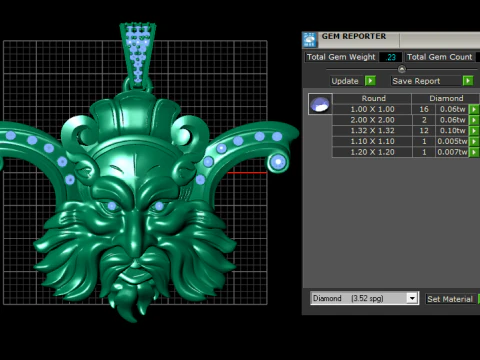Click the Gem Reporter panel icon
Screen dimensions: 480x360
click(310, 40)
